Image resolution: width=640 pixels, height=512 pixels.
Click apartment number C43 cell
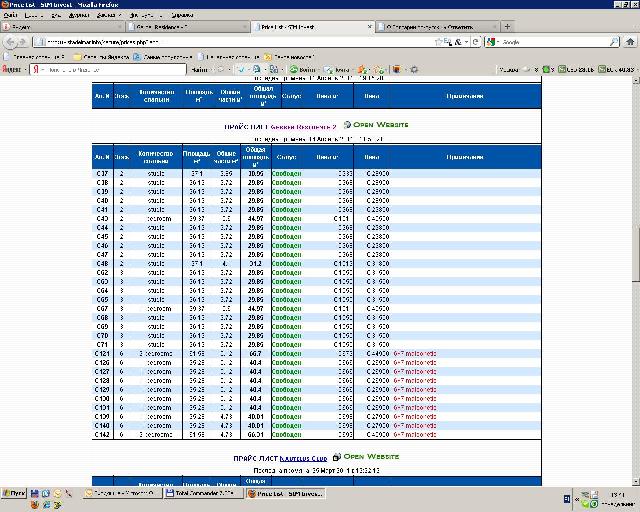click(x=102, y=218)
